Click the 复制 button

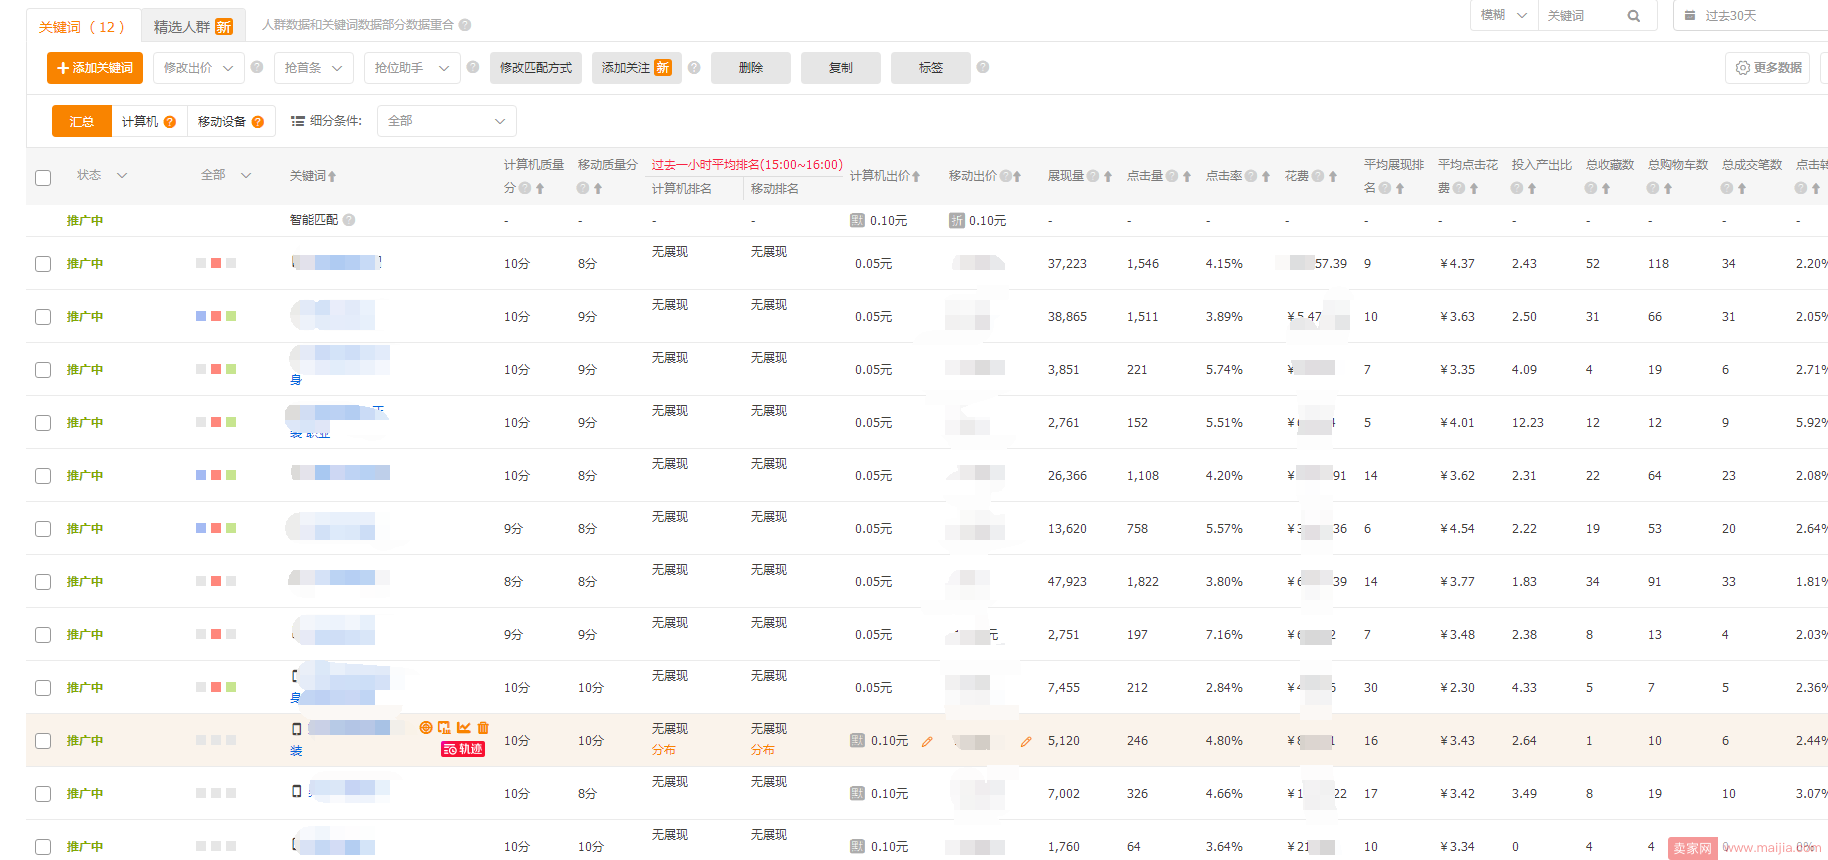(x=841, y=68)
